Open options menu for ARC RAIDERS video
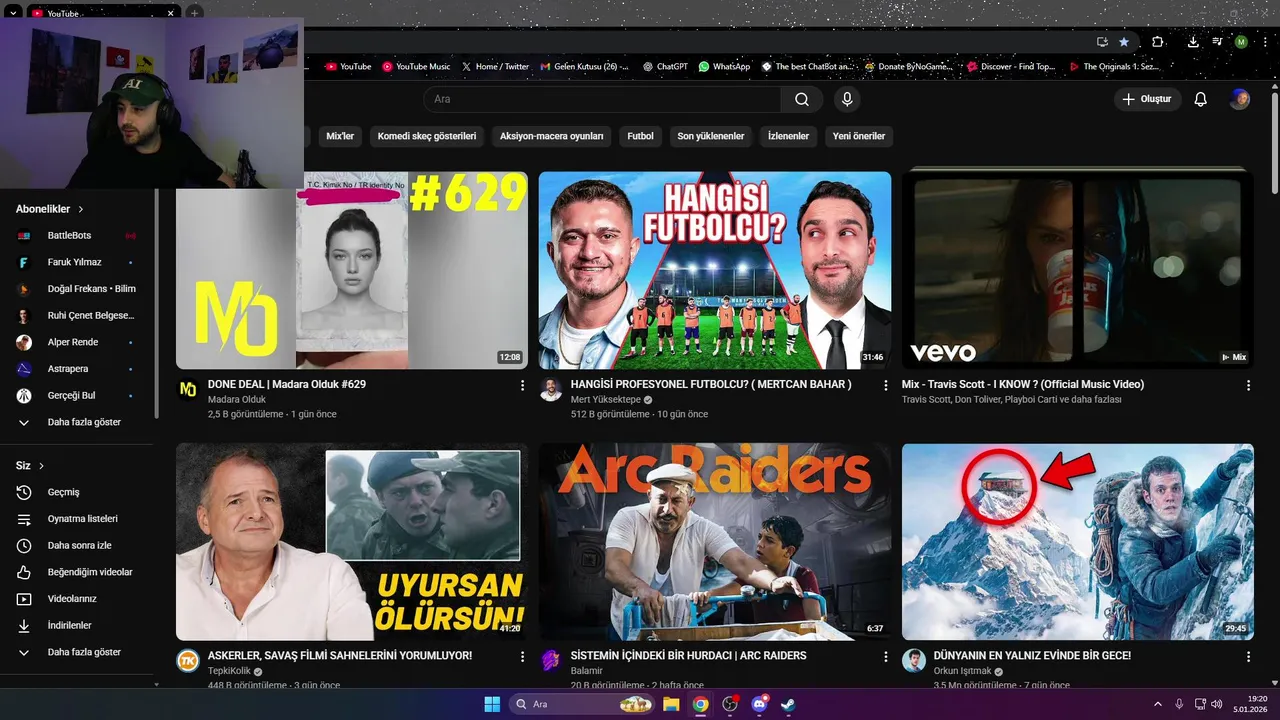 click(x=885, y=657)
